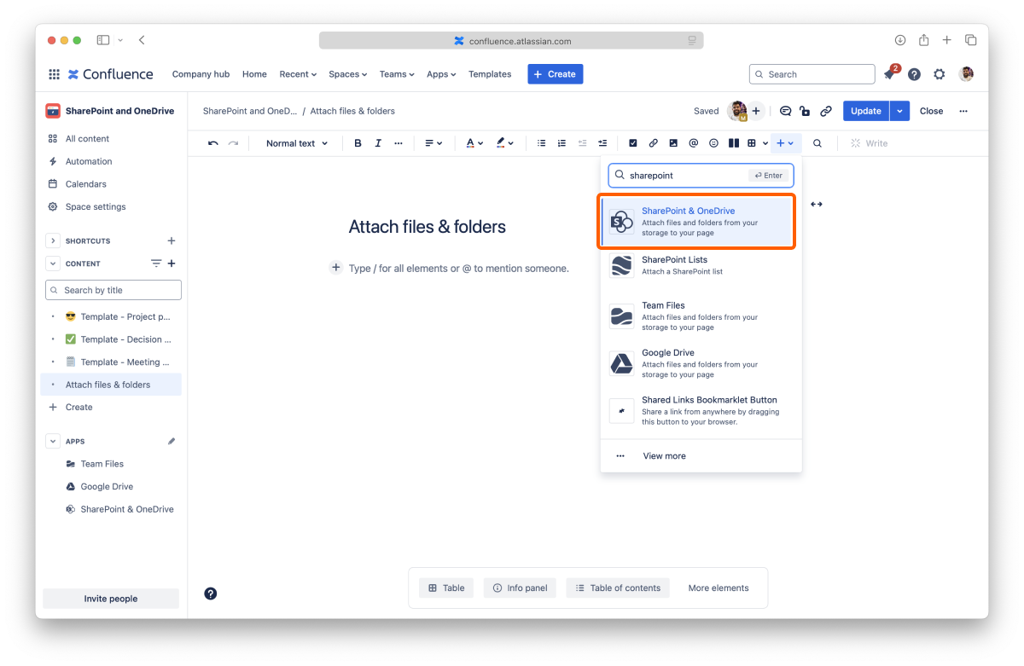This screenshot has width=1024, height=666.
Task: Select SharePoint & OneDrive from the insert menu
Action: click(x=698, y=222)
